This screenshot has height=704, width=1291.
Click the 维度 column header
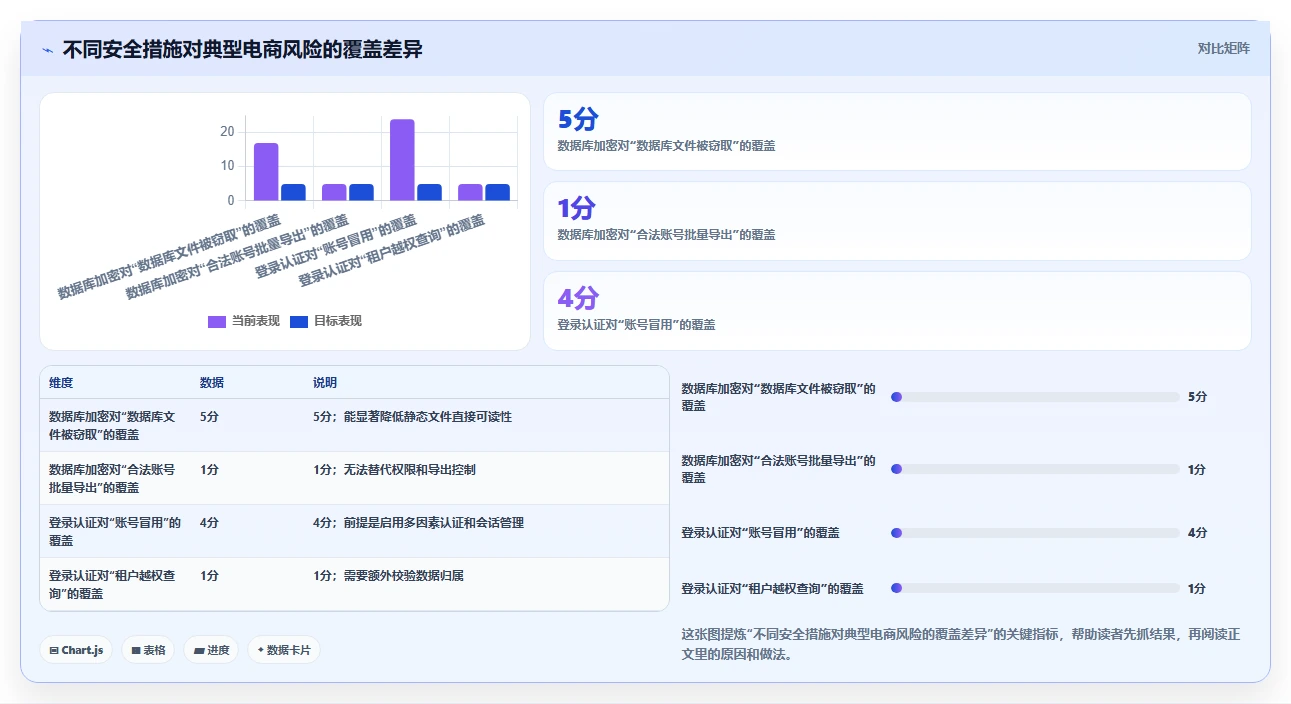click(61, 383)
